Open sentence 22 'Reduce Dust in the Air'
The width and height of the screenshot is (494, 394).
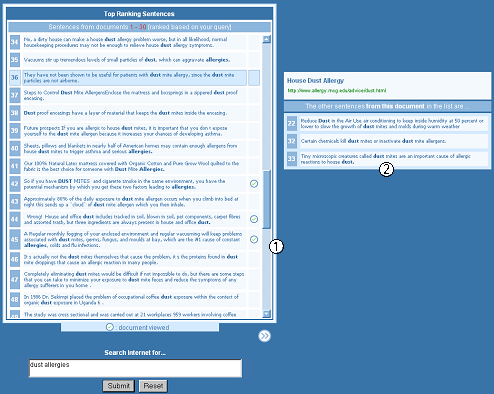tap(393, 123)
